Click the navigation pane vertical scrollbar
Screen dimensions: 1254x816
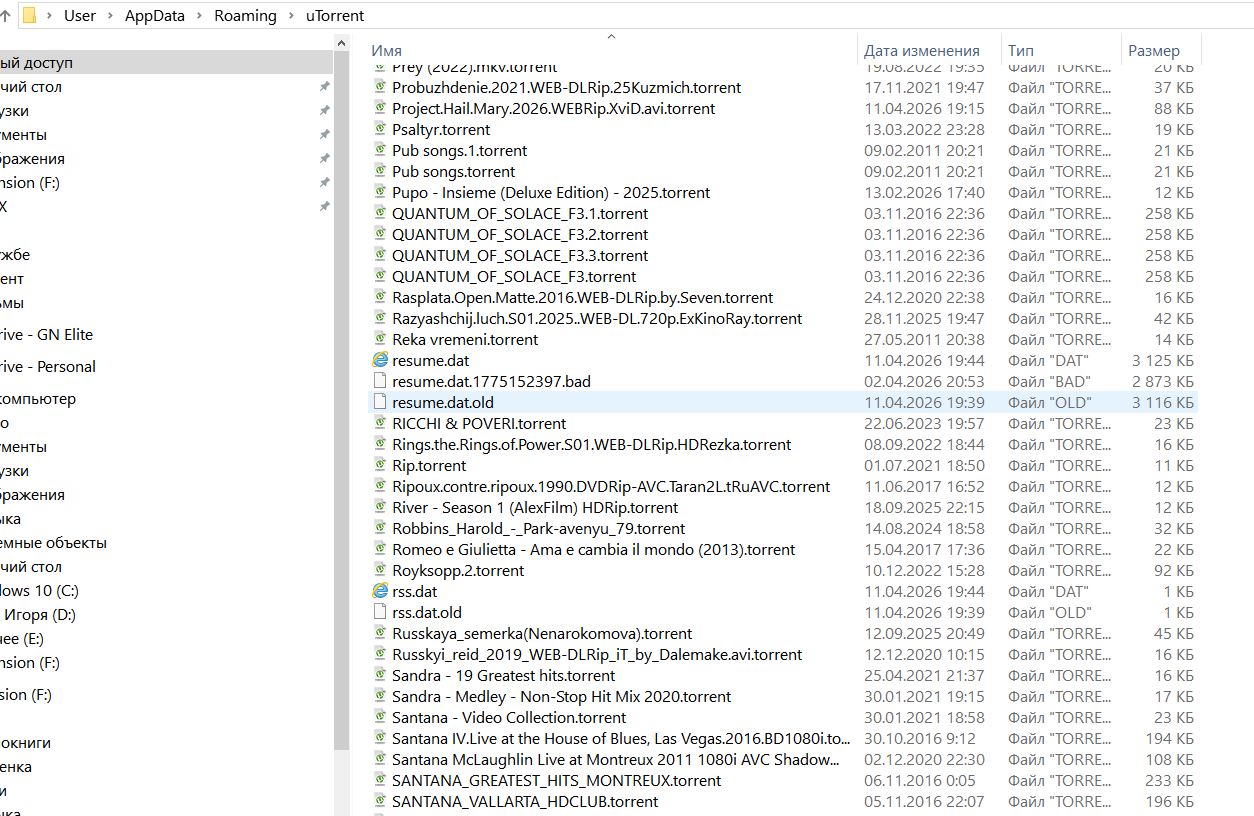click(341, 400)
